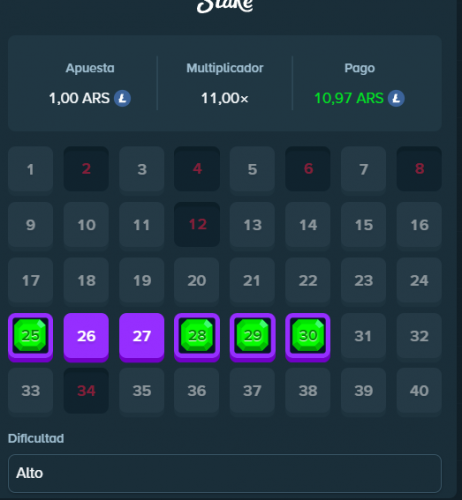Click the green gem on tile 30
462x500 pixels.
(308, 335)
